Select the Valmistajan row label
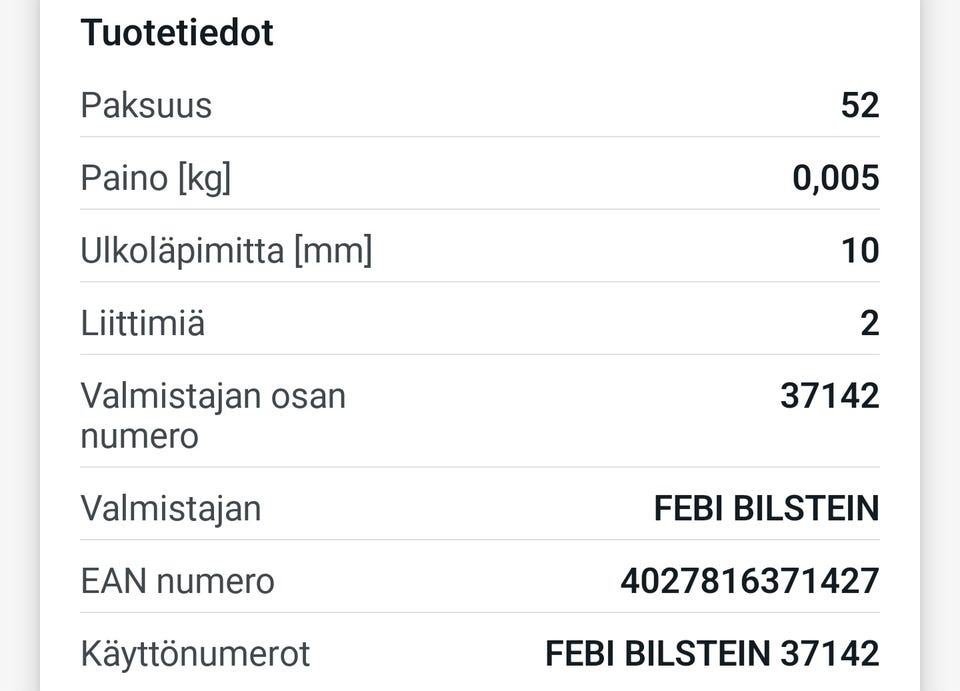Screen dimensions: 960x691 (171, 509)
